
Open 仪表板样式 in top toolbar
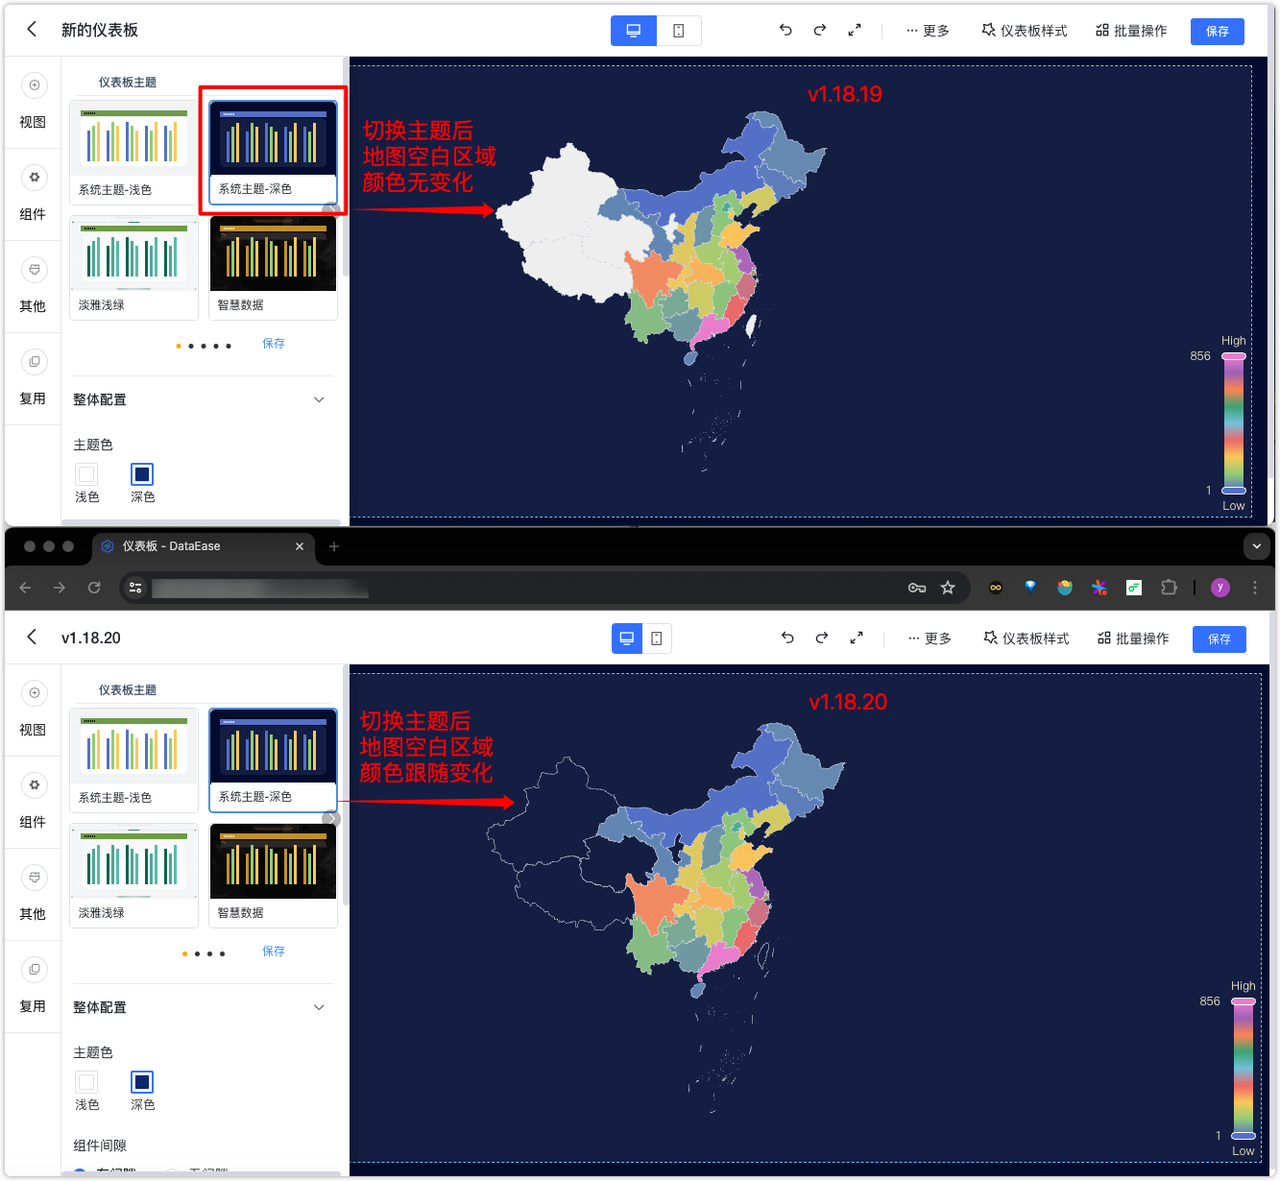pyautogui.click(x=1024, y=31)
